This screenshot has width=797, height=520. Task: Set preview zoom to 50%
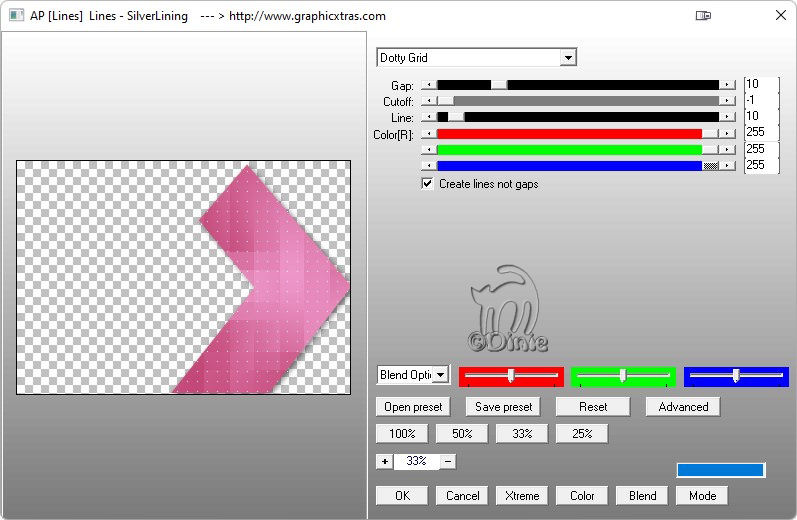click(x=462, y=434)
